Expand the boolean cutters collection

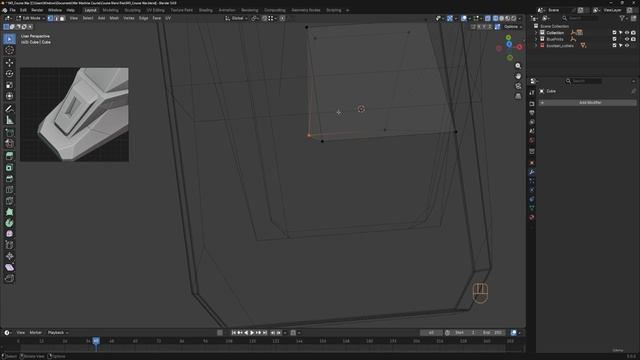pos(536,46)
